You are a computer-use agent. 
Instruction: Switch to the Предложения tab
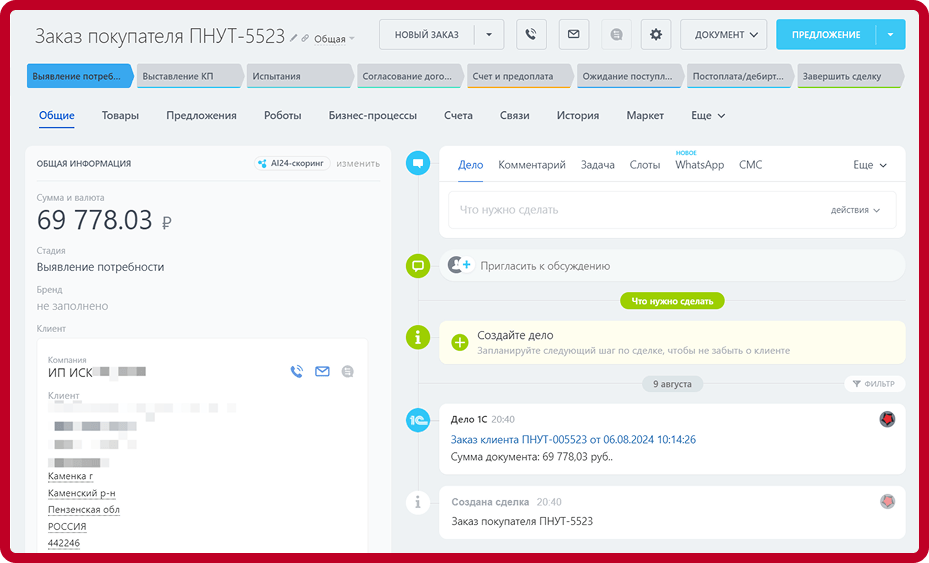(x=201, y=116)
